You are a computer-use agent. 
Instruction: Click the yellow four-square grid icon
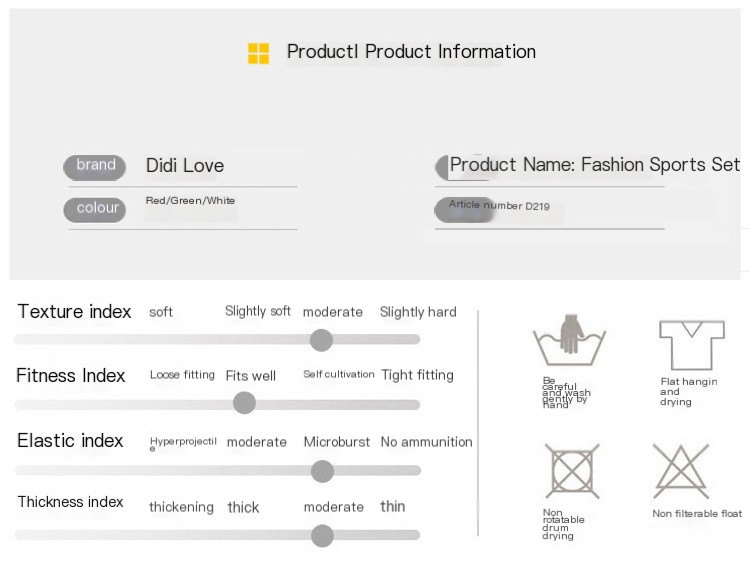pos(258,53)
